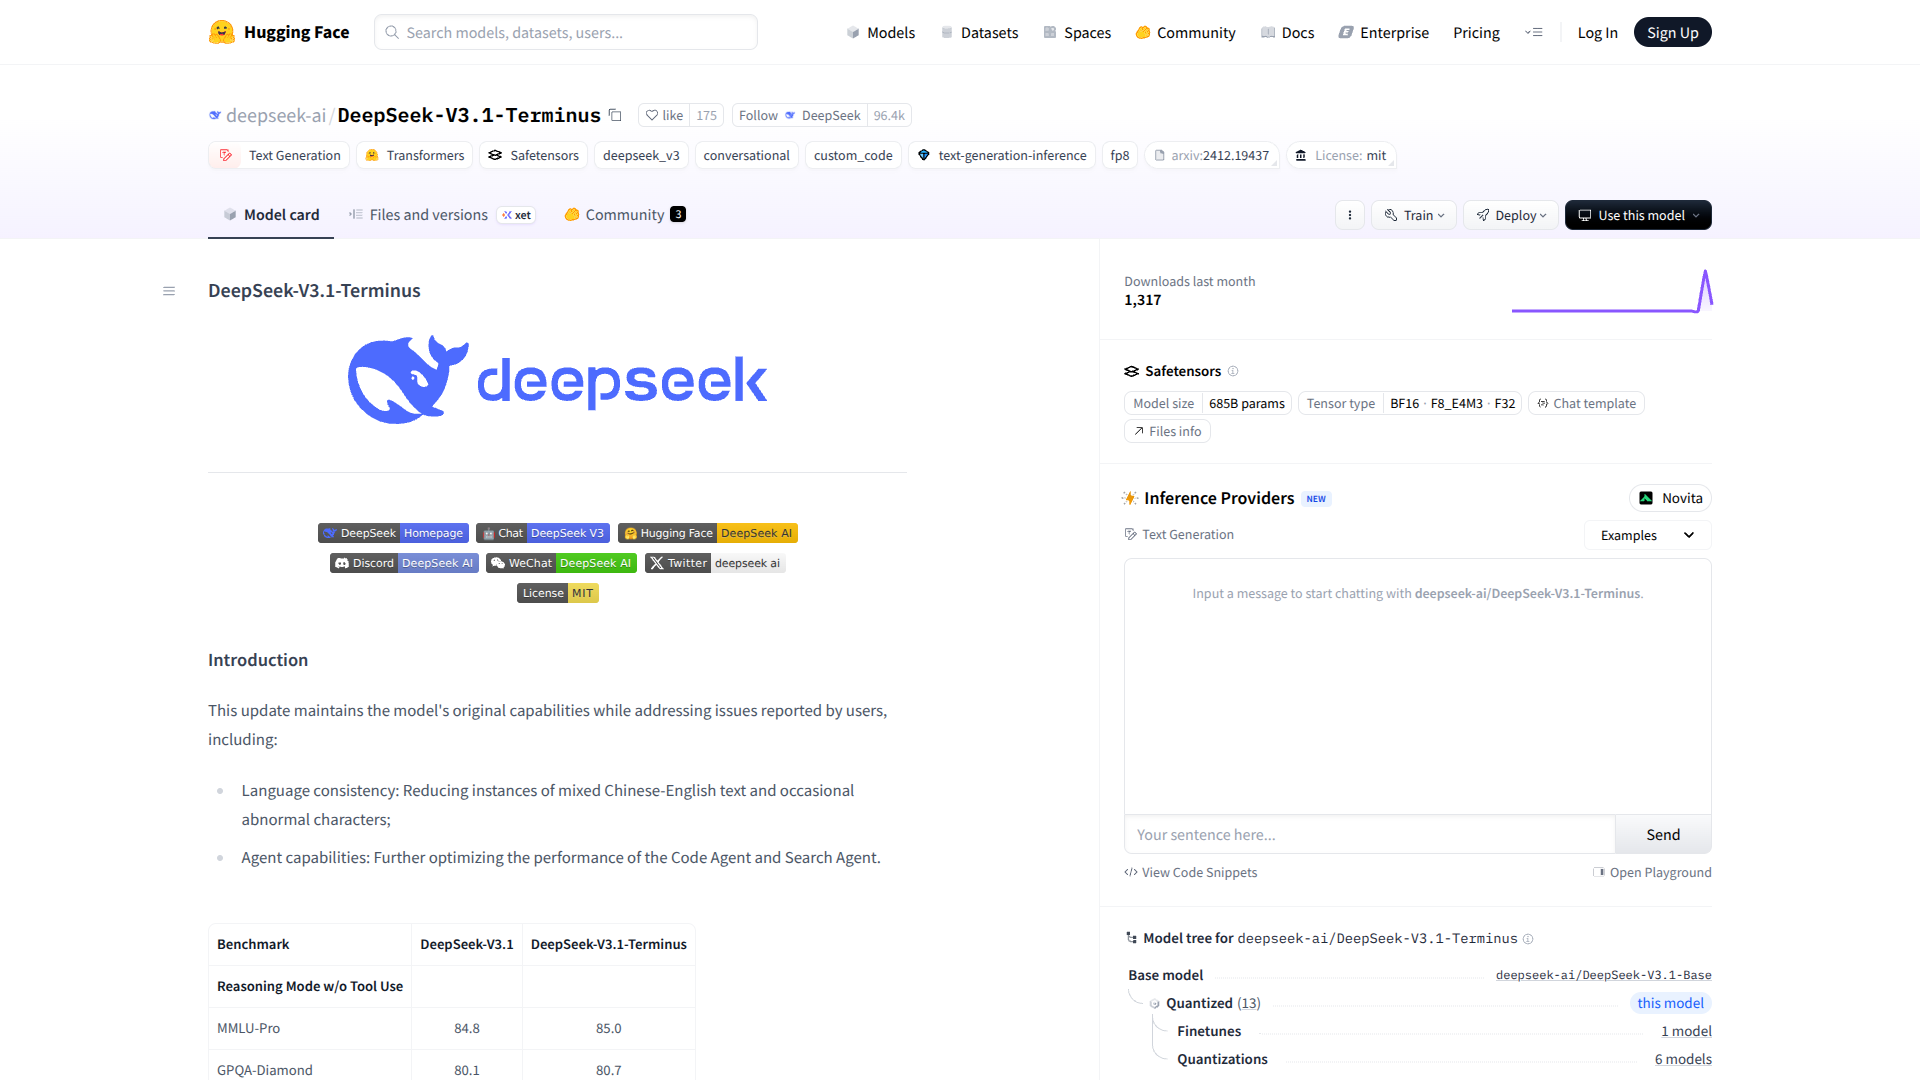View the Chat template
The height and width of the screenshot is (1080, 1920).
(x=1586, y=403)
